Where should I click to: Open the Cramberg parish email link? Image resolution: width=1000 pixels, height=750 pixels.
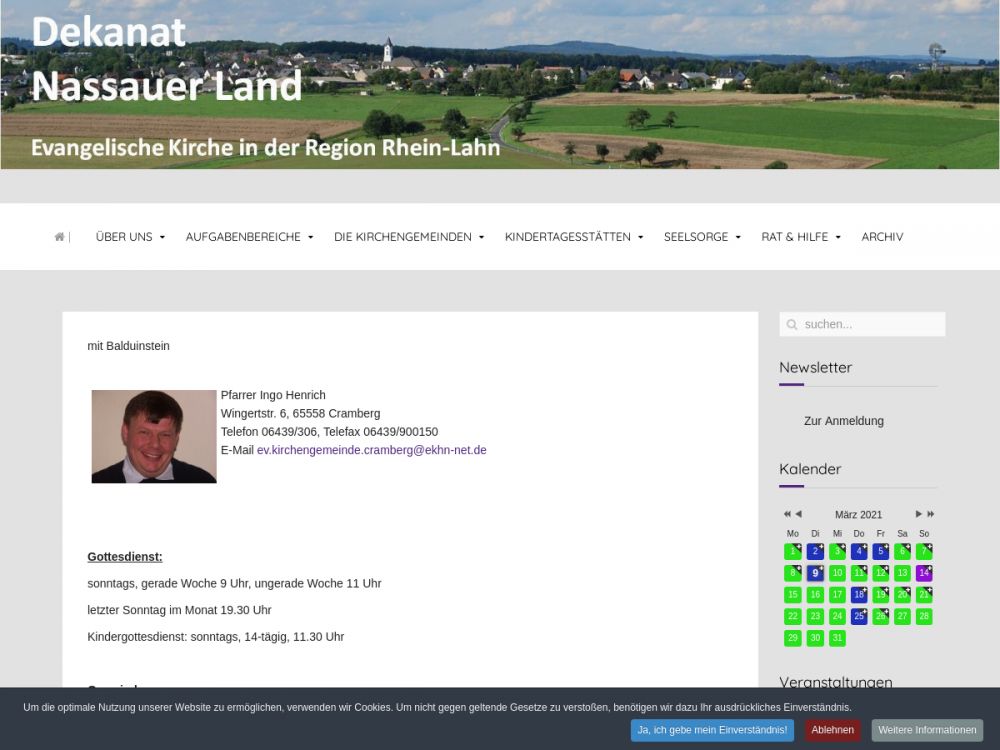[x=371, y=450]
